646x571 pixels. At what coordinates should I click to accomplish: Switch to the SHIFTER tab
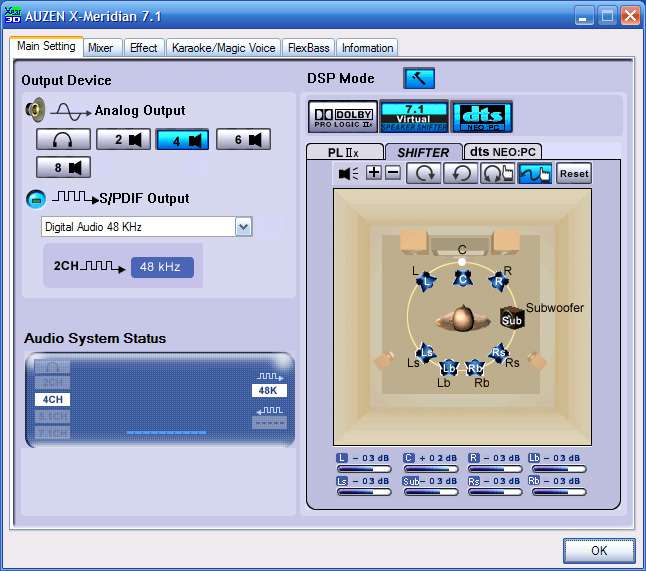(x=423, y=152)
